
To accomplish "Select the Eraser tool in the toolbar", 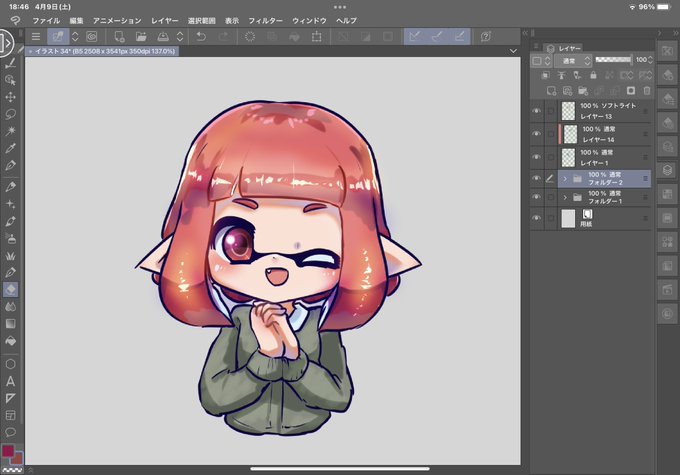I will 10,289.
